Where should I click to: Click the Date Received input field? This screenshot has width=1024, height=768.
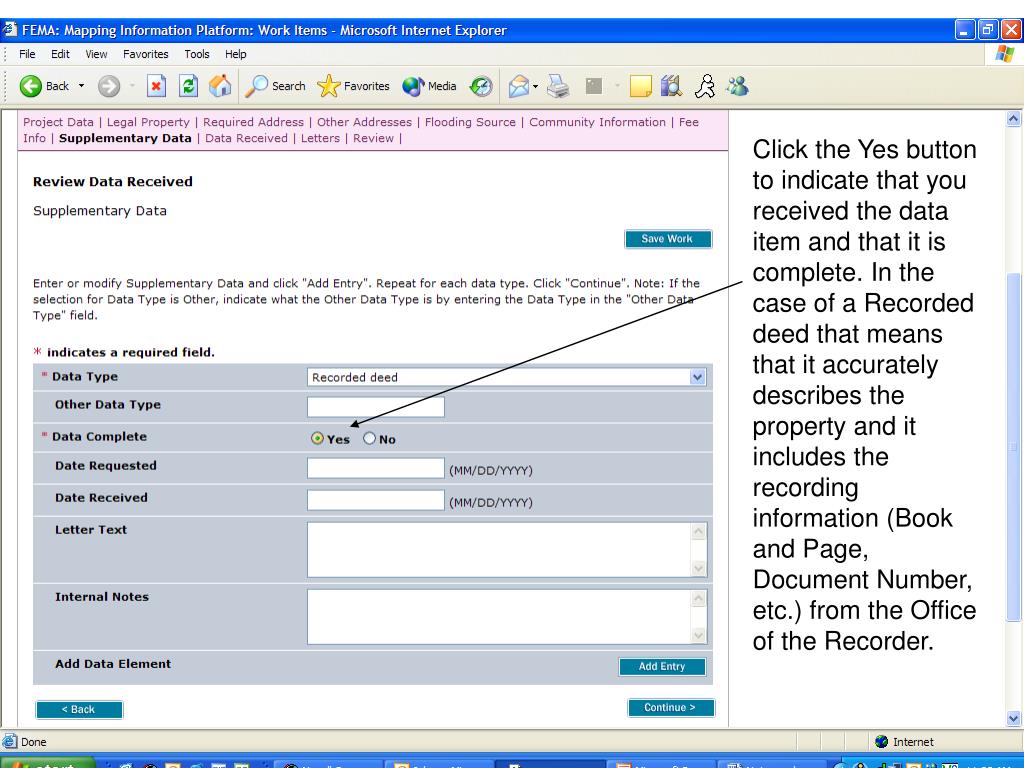376,500
